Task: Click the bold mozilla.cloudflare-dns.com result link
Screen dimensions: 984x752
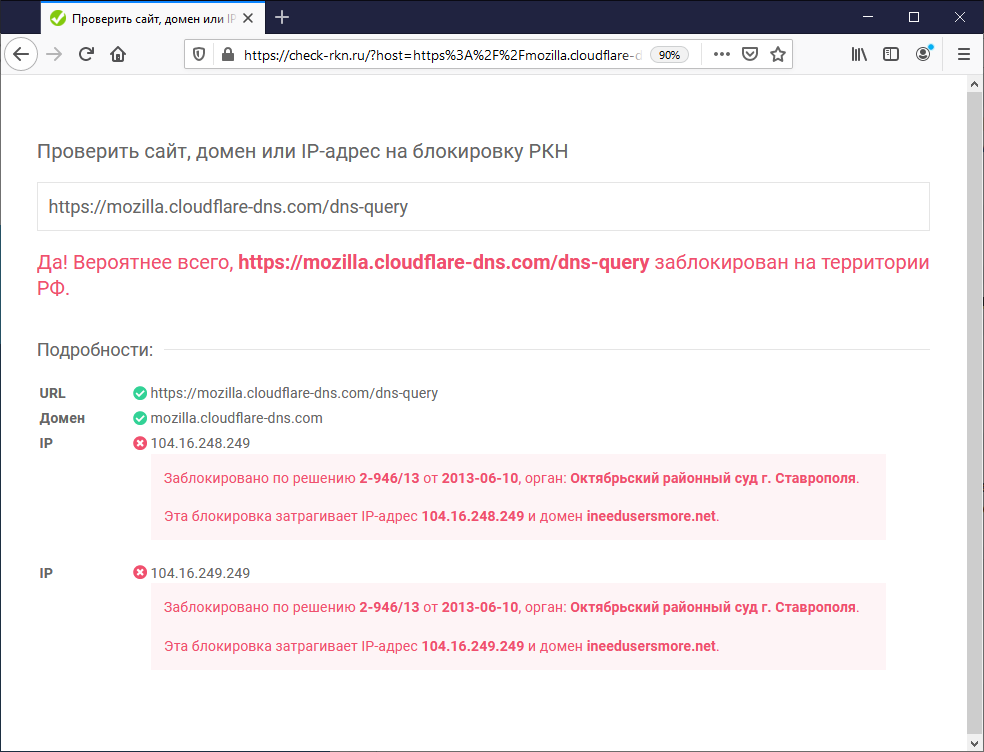Action: [443, 263]
